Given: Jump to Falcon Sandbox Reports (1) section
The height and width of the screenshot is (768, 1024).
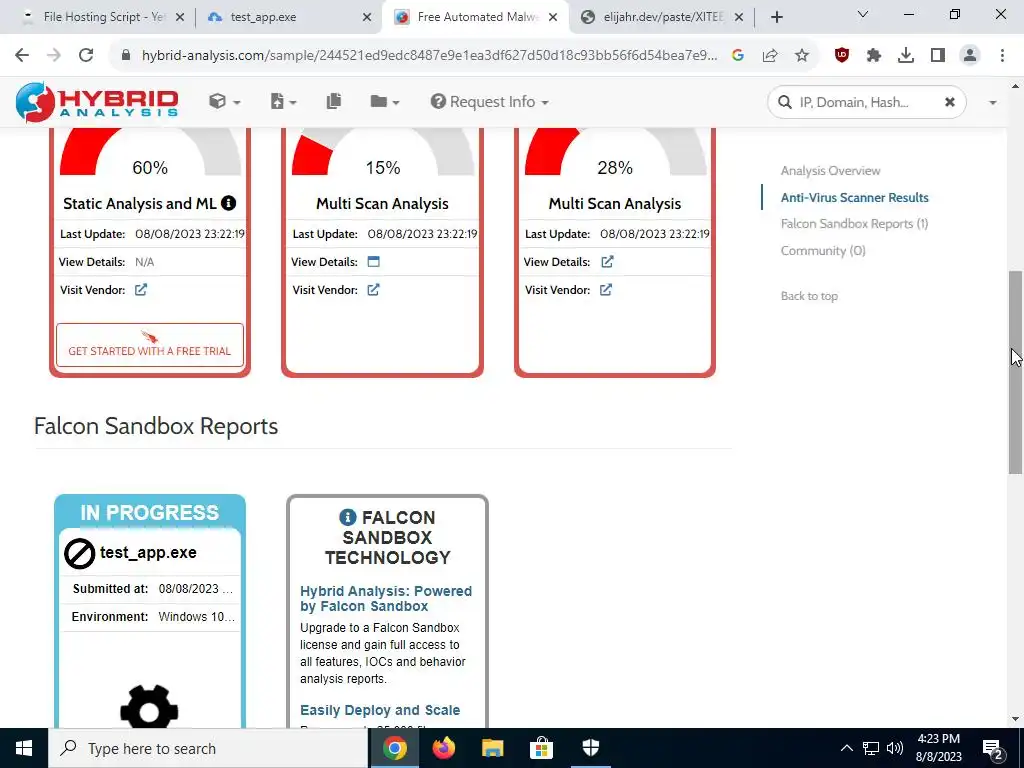Looking at the screenshot, I should 854,224.
